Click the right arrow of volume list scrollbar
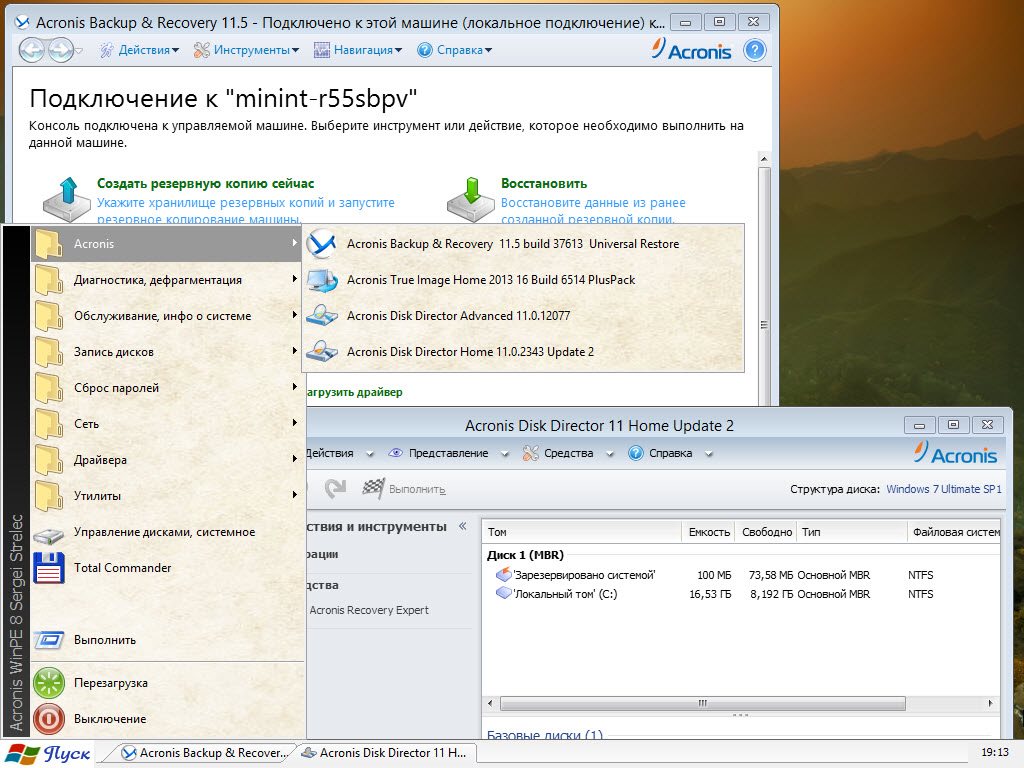Viewport: 1024px width, 768px height. [x=991, y=703]
